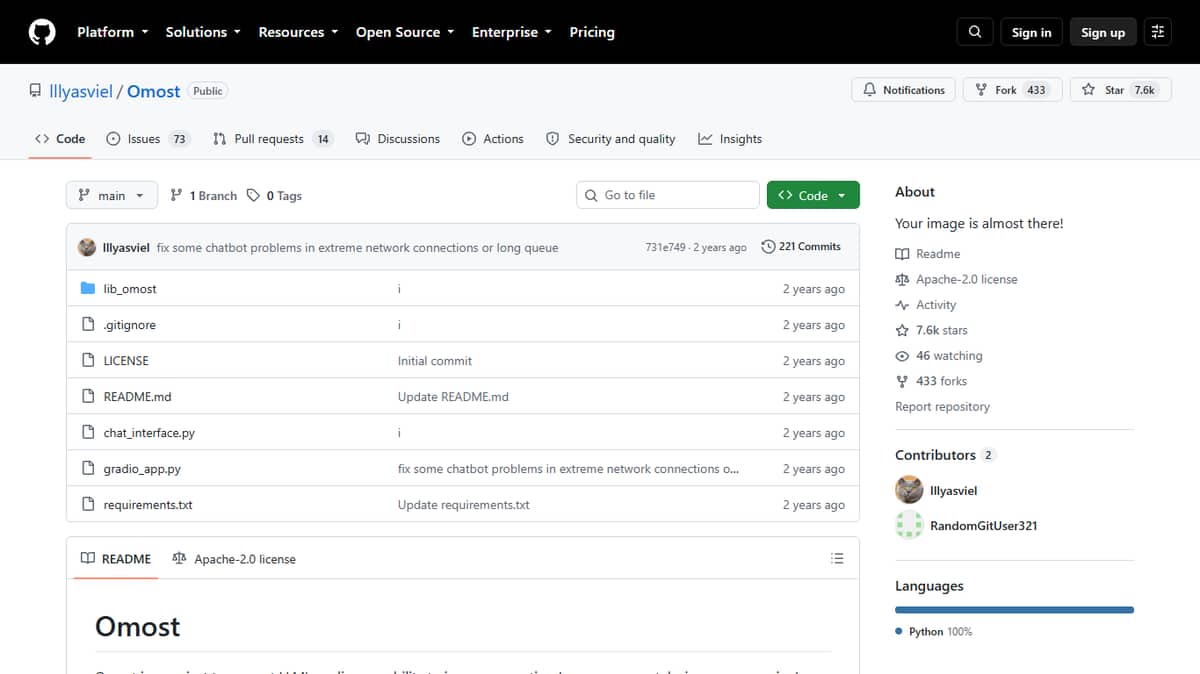The image size is (1200, 674).
Task: Switch to the Pull requests tab
Action: [272, 139]
